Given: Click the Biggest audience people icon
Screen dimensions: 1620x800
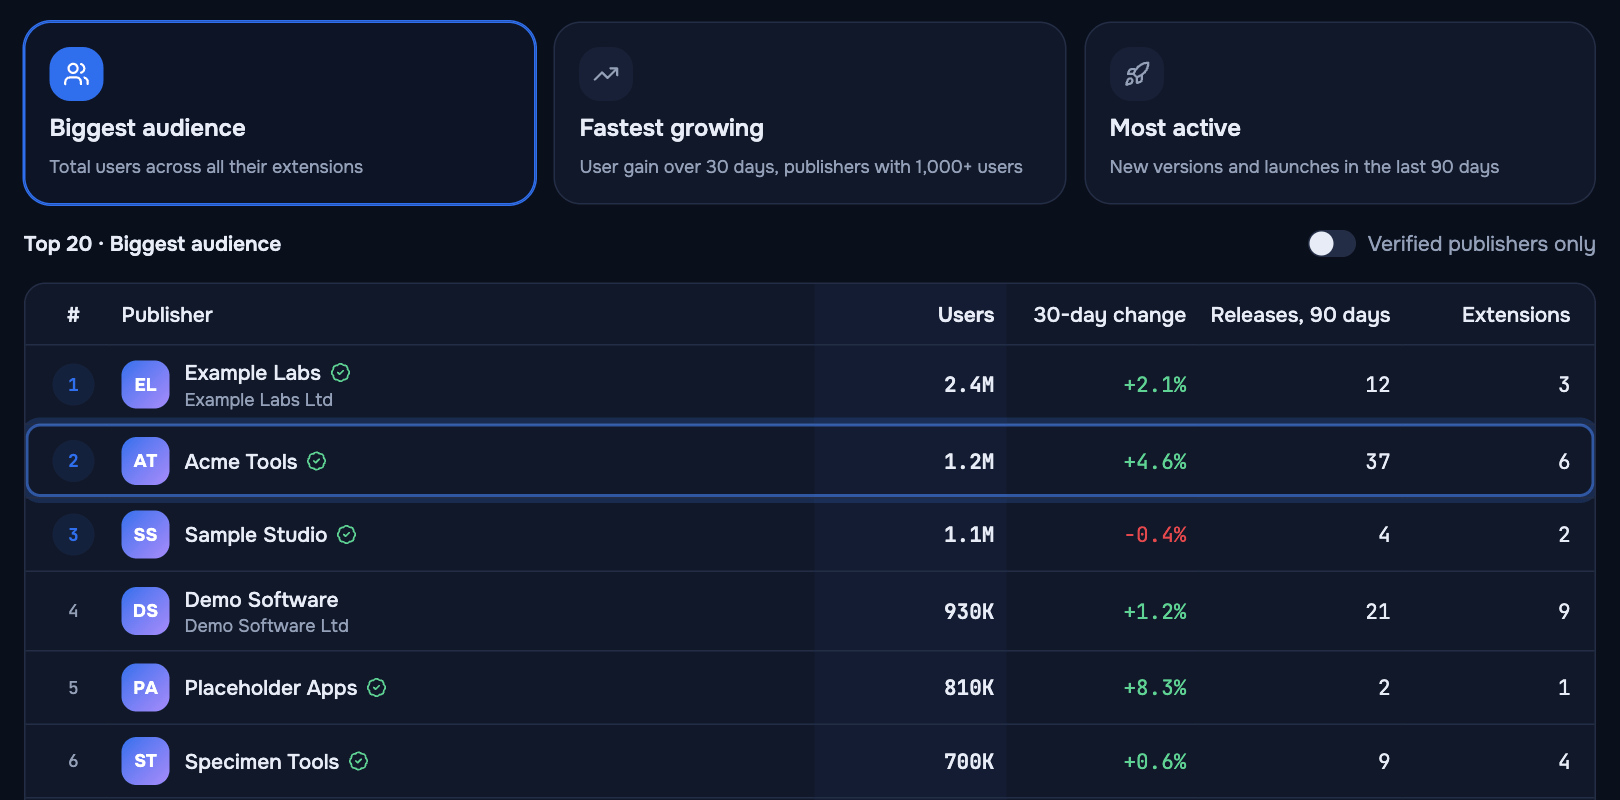Looking at the screenshot, I should coord(76,74).
